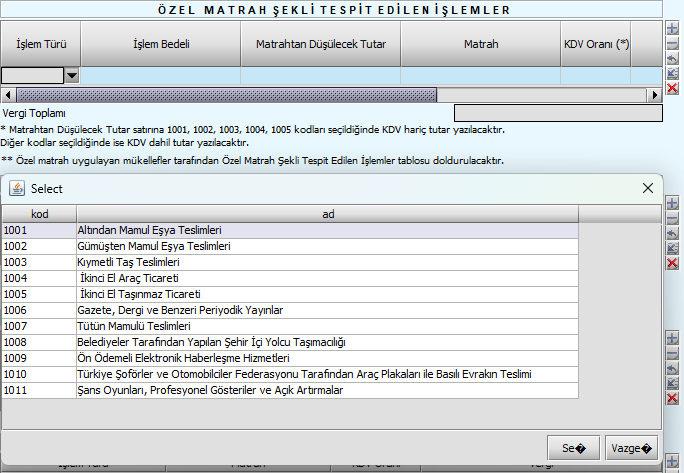This screenshot has height=473, width=684.
Task: Click the Seç button
Action: click(574, 448)
